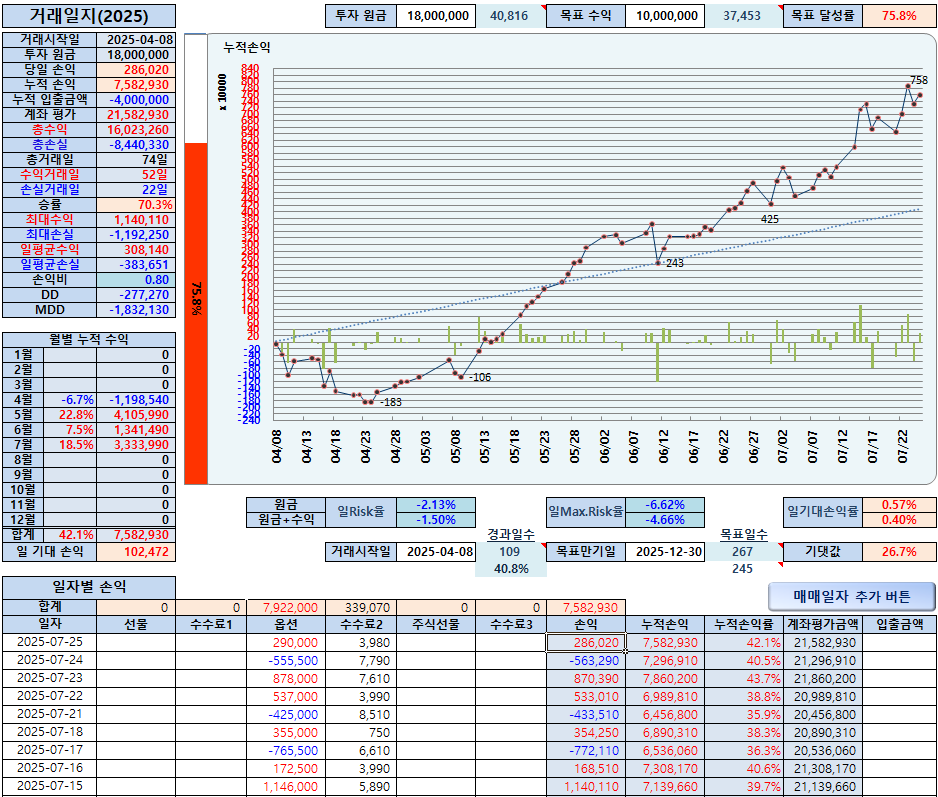Select the date cell 2025-07-24
The image size is (938, 797).
[50, 660]
